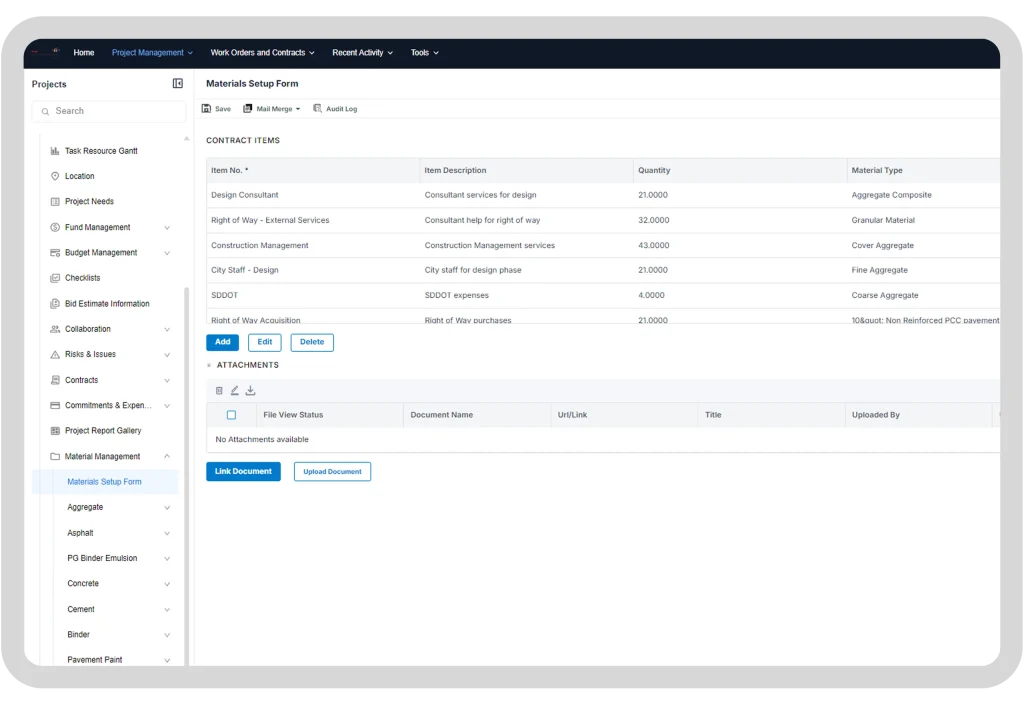Click the Link Document button
The image size is (1024, 705).
(244, 471)
